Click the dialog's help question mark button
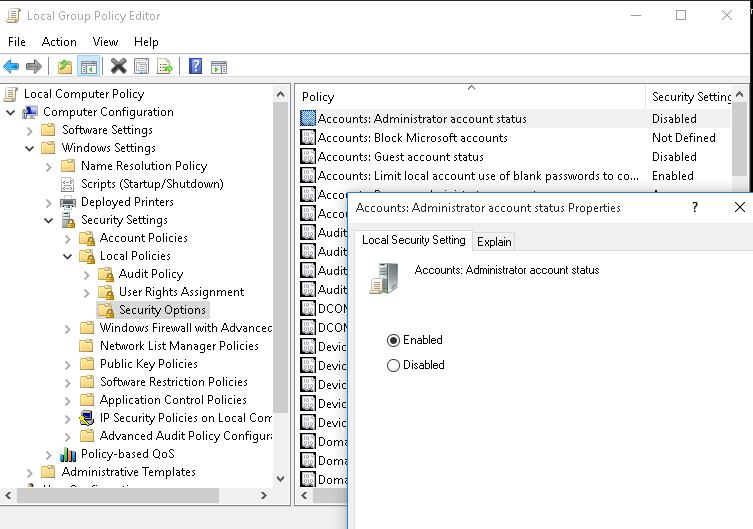The image size is (753, 529). point(695,208)
